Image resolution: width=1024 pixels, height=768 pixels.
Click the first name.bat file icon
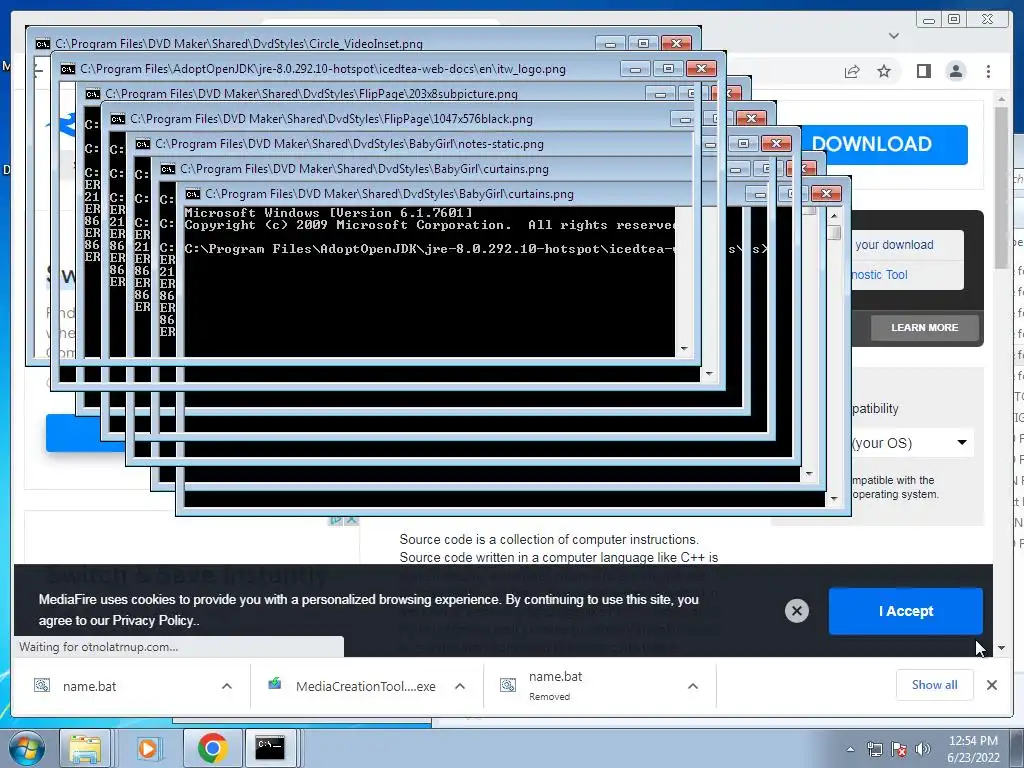click(x=42, y=685)
